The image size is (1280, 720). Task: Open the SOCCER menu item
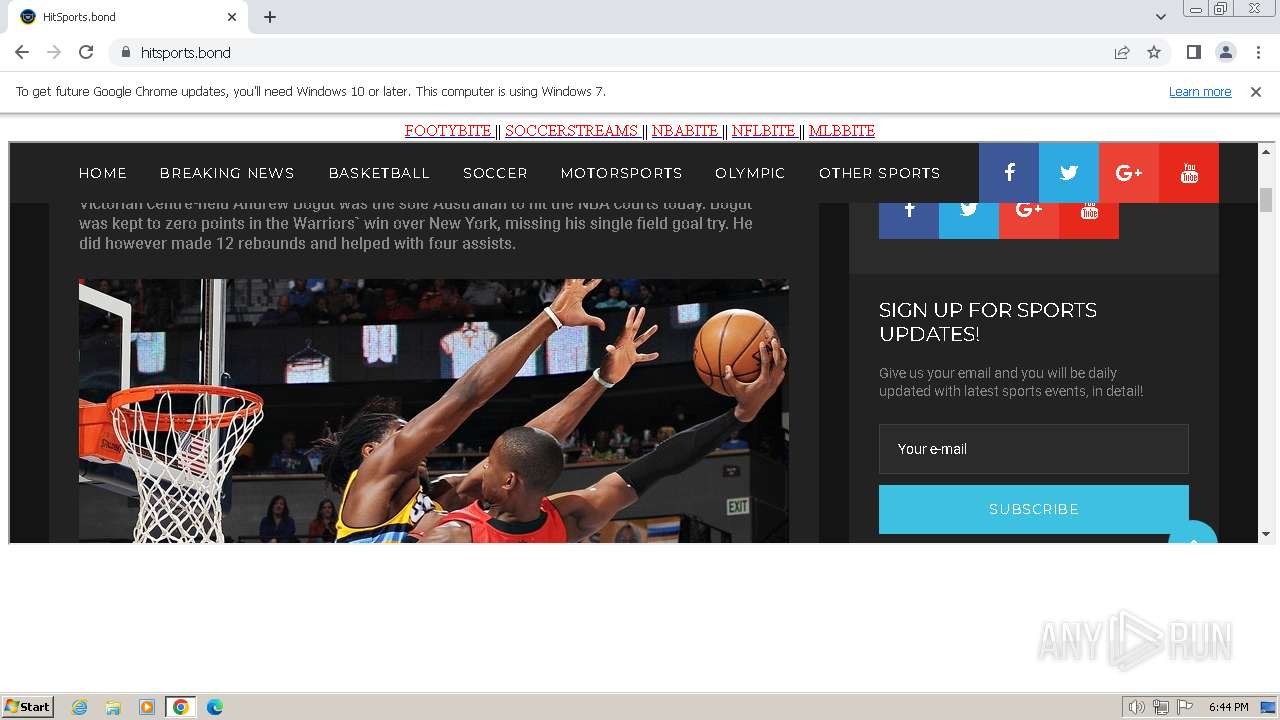tap(495, 173)
